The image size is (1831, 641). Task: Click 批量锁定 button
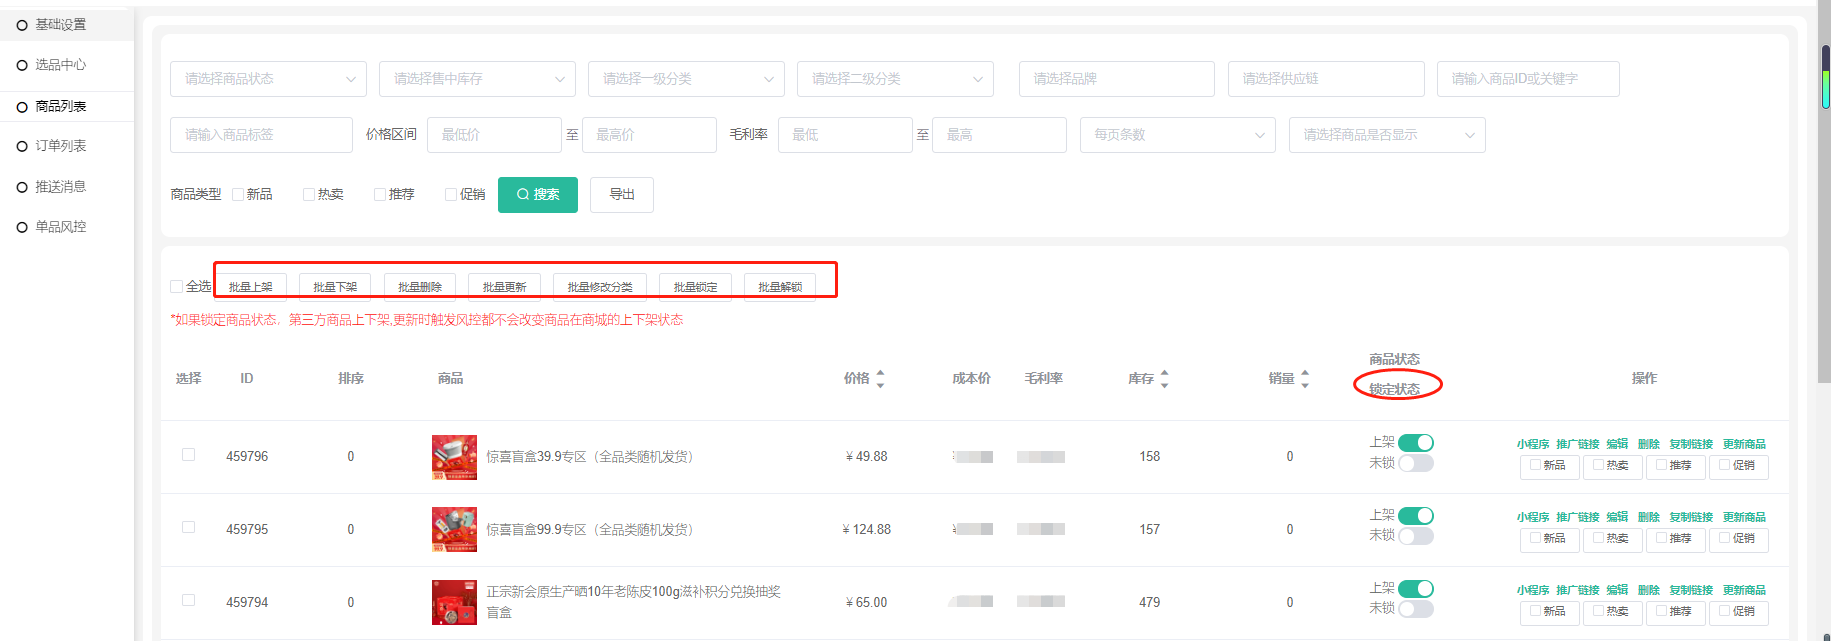coord(696,287)
